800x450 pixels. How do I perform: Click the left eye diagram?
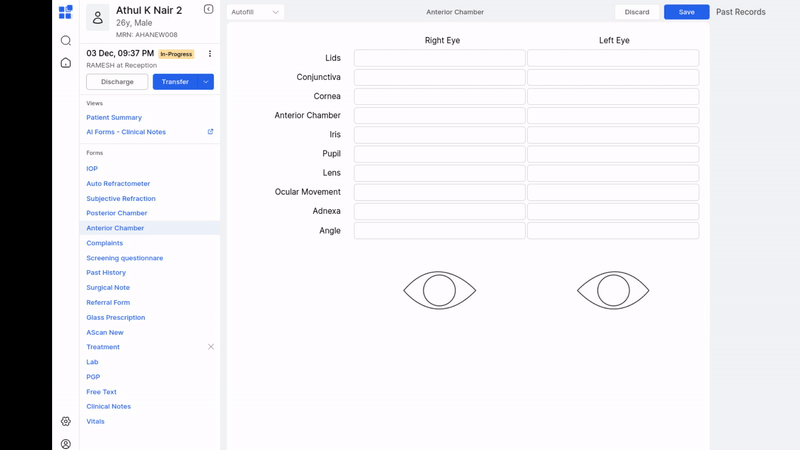[x=613, y=290]
